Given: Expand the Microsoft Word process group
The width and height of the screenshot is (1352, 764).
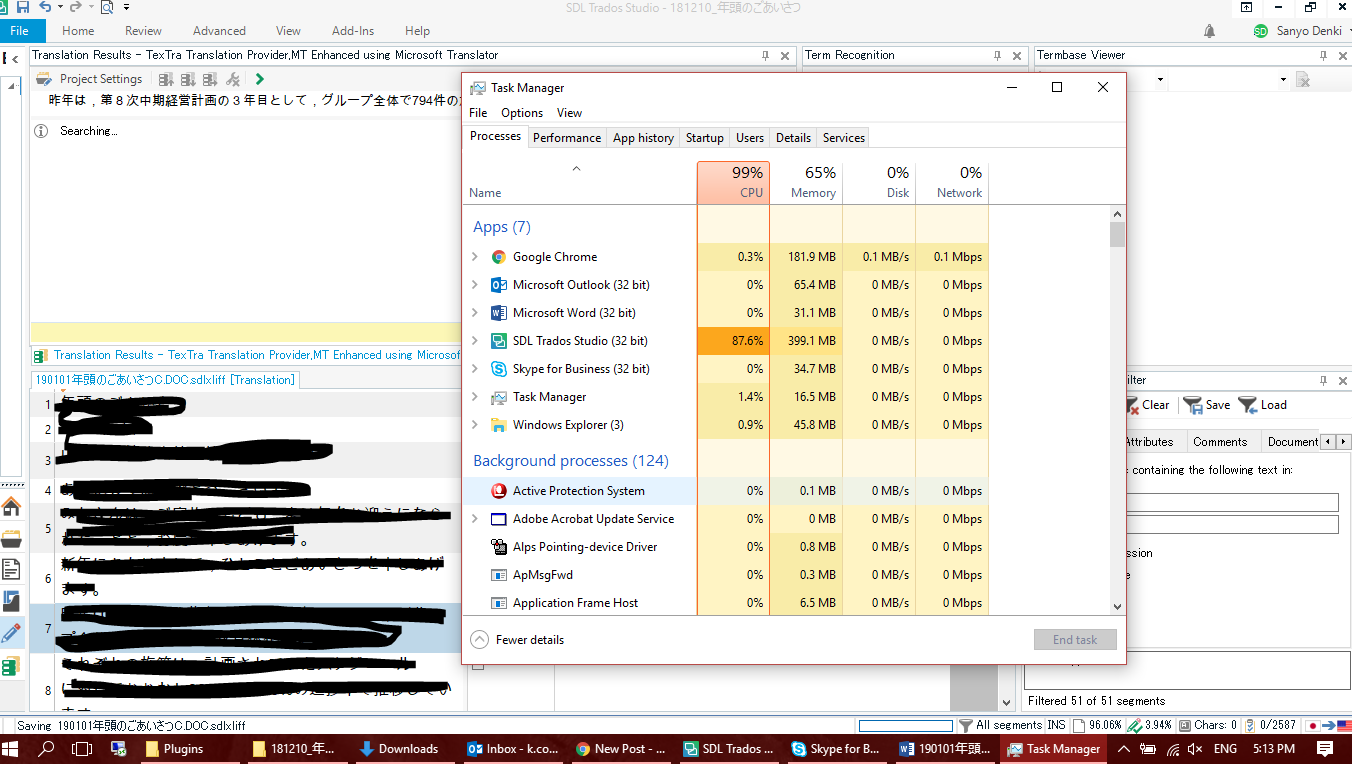Looking at the screenshot, I should (475, 313).
